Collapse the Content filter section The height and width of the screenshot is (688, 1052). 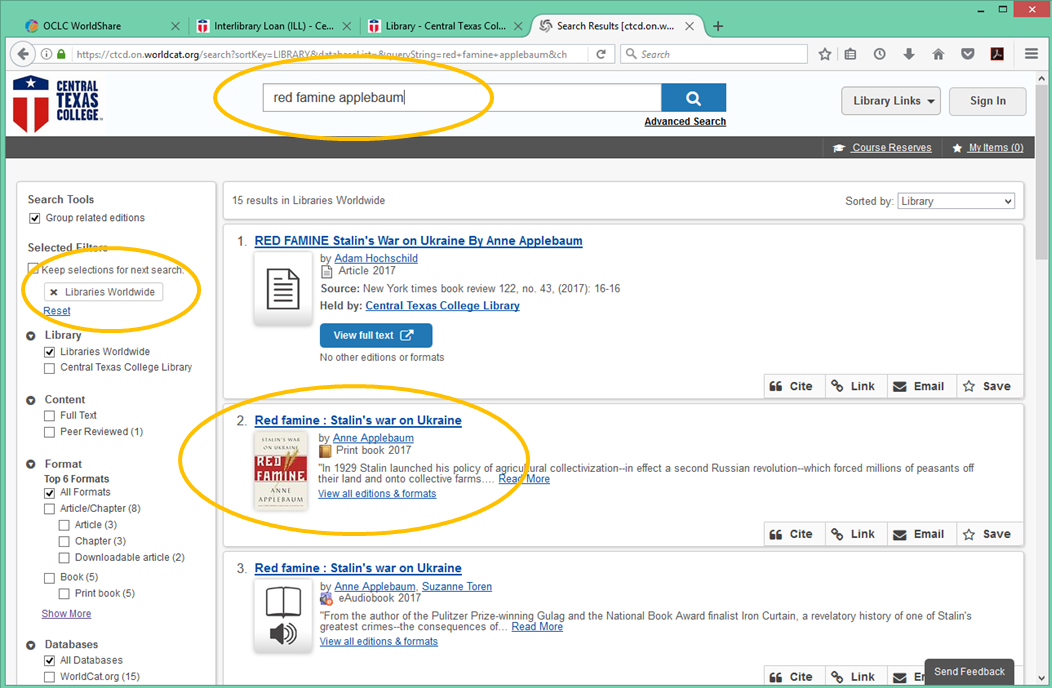(x=31, y=400)
